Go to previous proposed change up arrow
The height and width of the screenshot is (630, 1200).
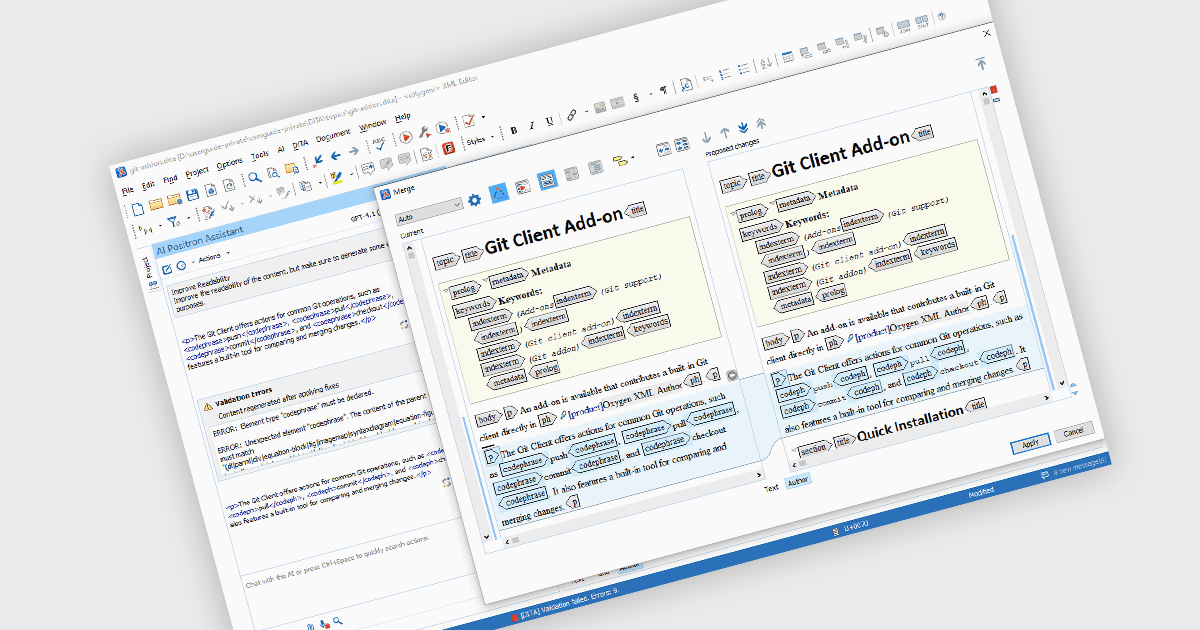pos(725,132)
